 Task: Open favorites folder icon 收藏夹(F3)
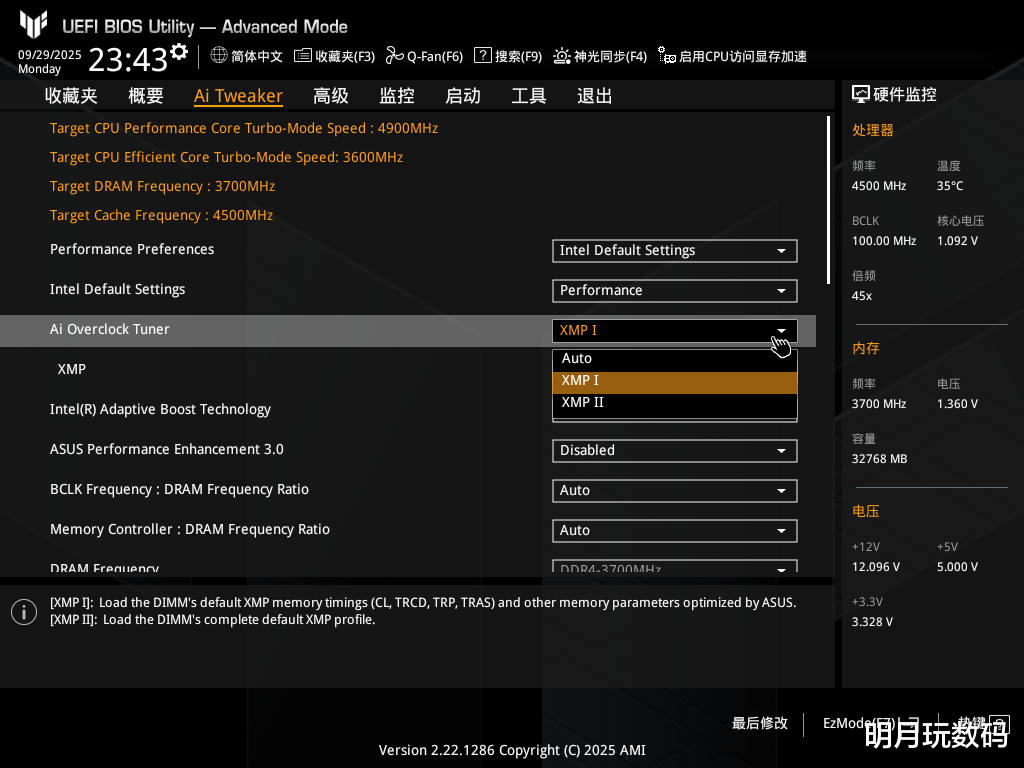coord(302,56)
